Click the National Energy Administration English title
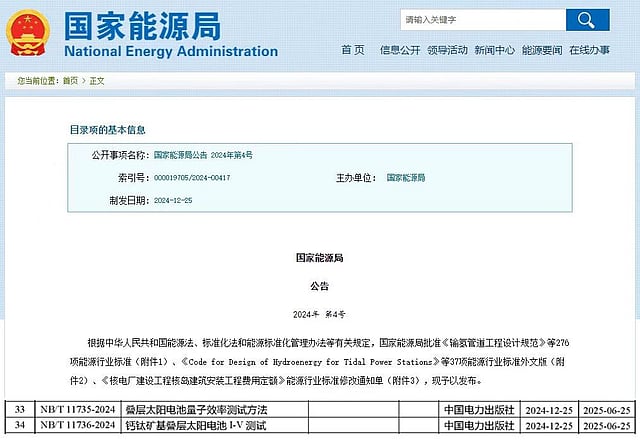Image resolution: width=640 pixels, height=441 pixels. coord(171,52)
